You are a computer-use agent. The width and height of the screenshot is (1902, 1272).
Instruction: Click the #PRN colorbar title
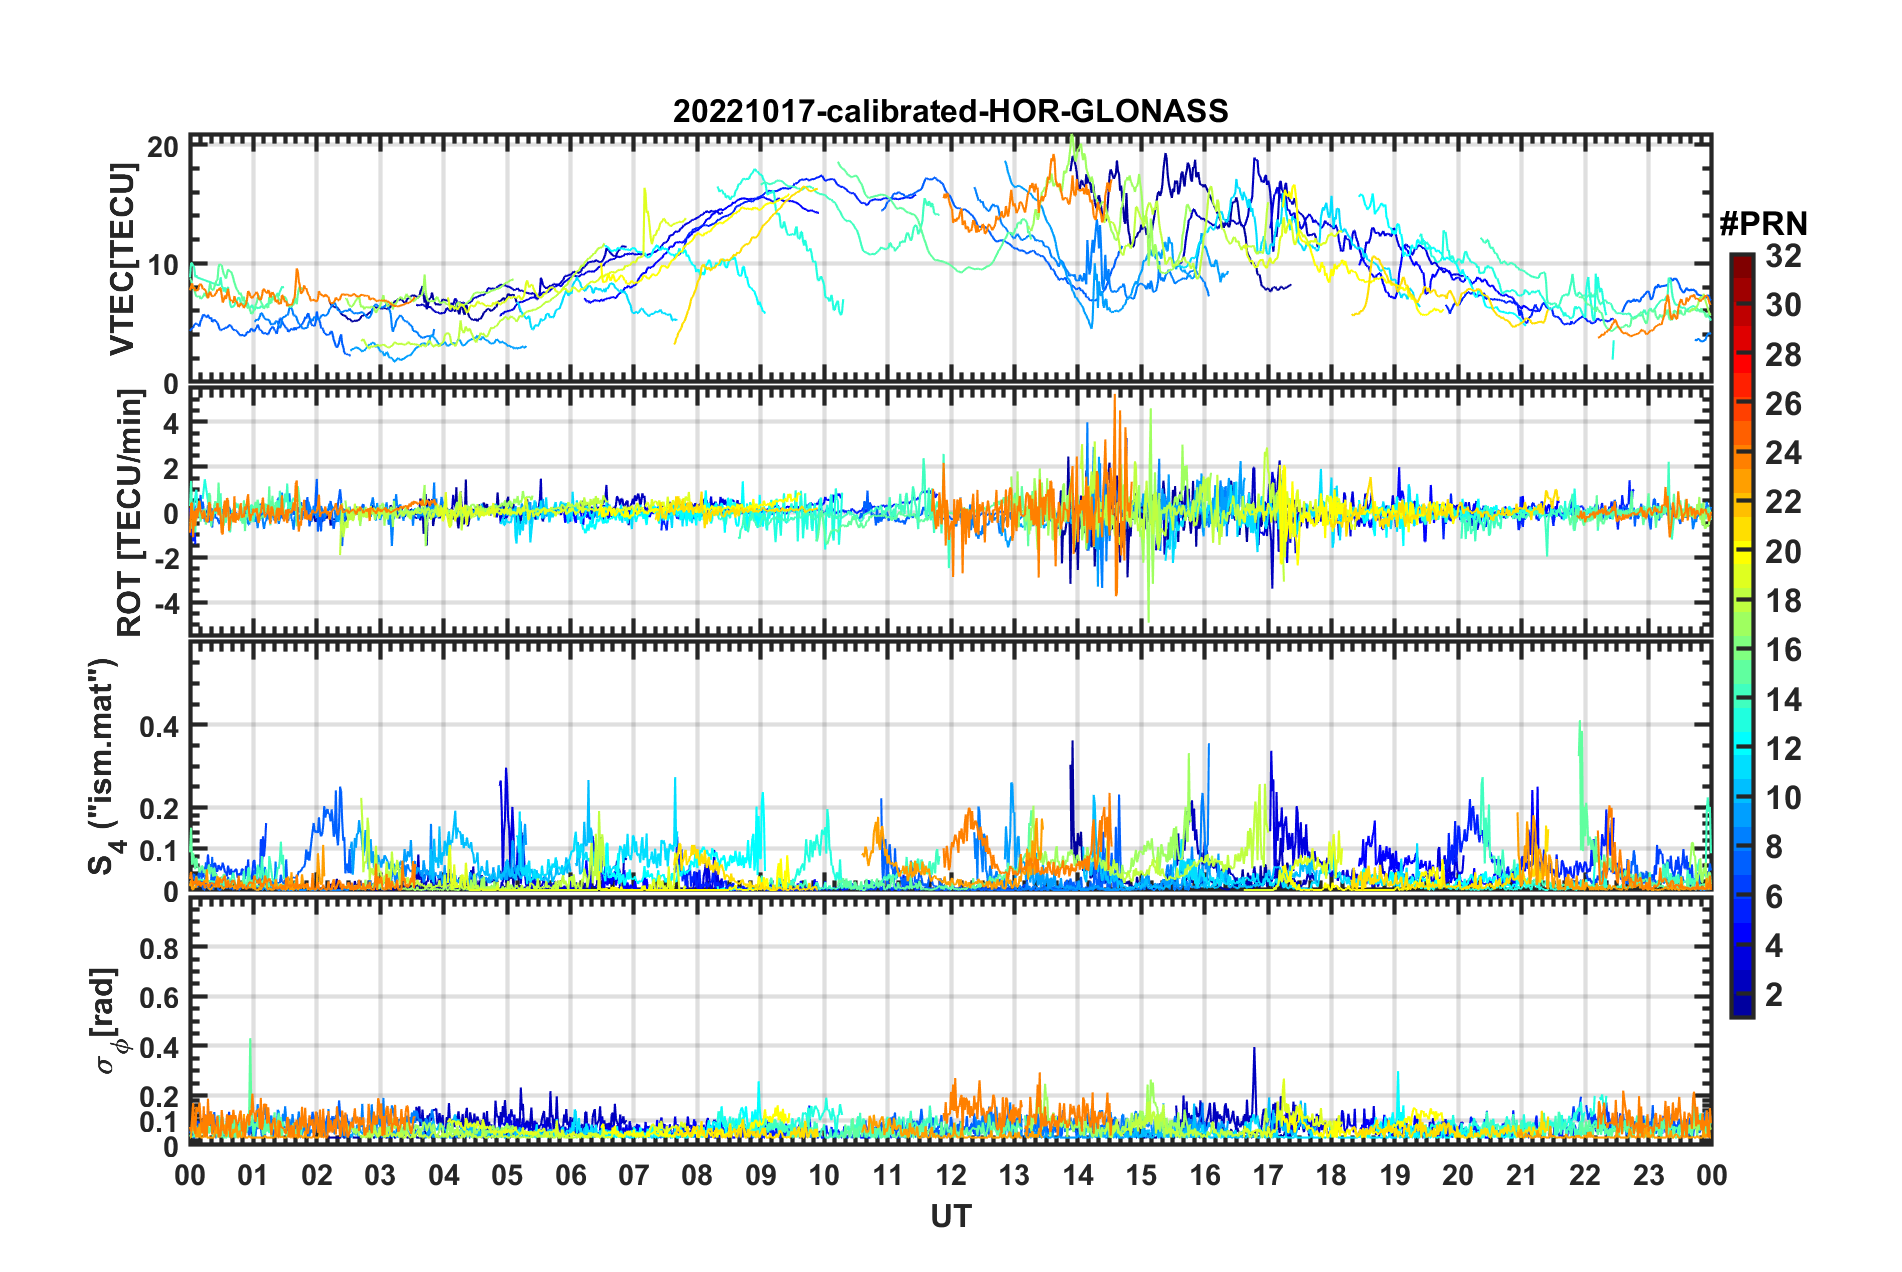pos(1763,223)
